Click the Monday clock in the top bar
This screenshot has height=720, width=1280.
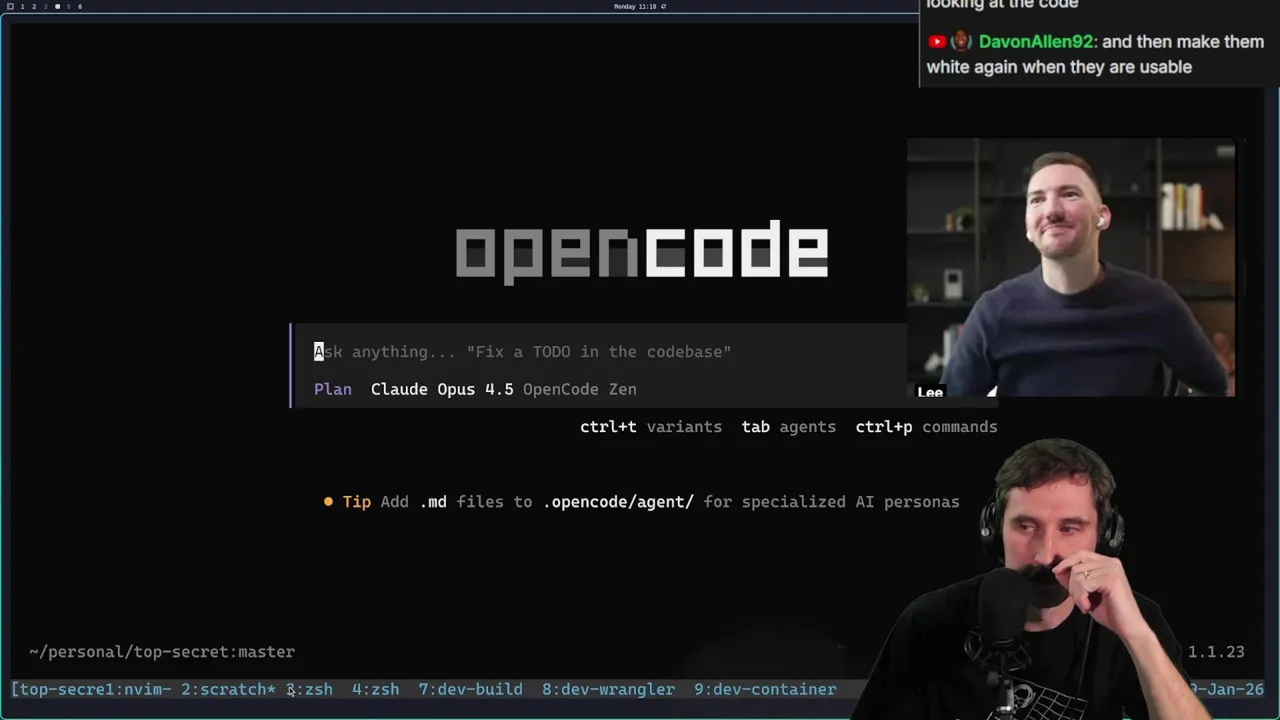pos(635,6)
